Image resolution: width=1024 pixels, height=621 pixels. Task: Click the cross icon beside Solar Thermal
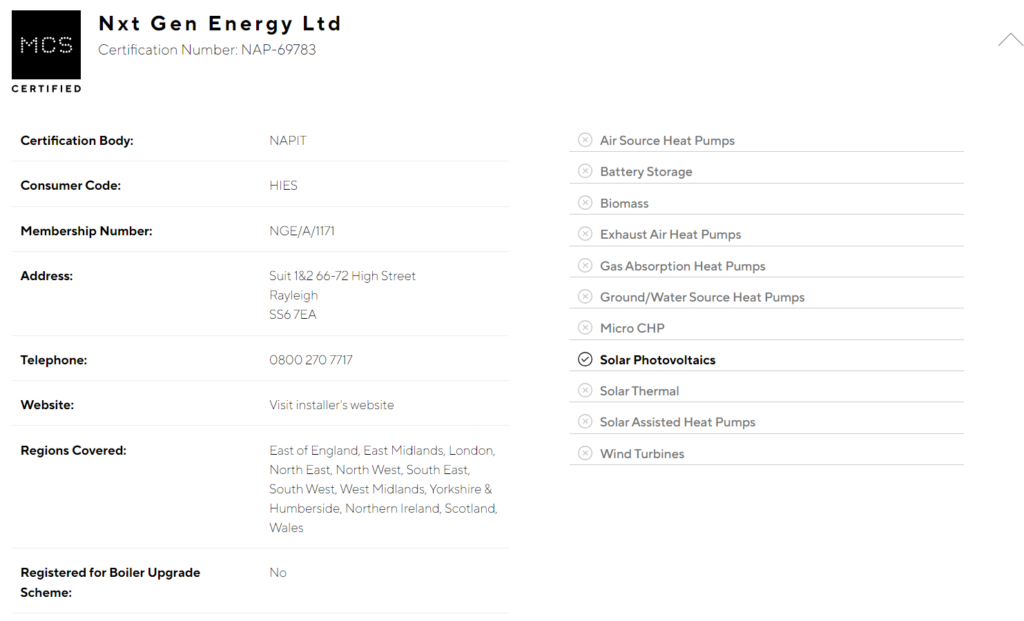pyautogui.click(x=585, y=390)
